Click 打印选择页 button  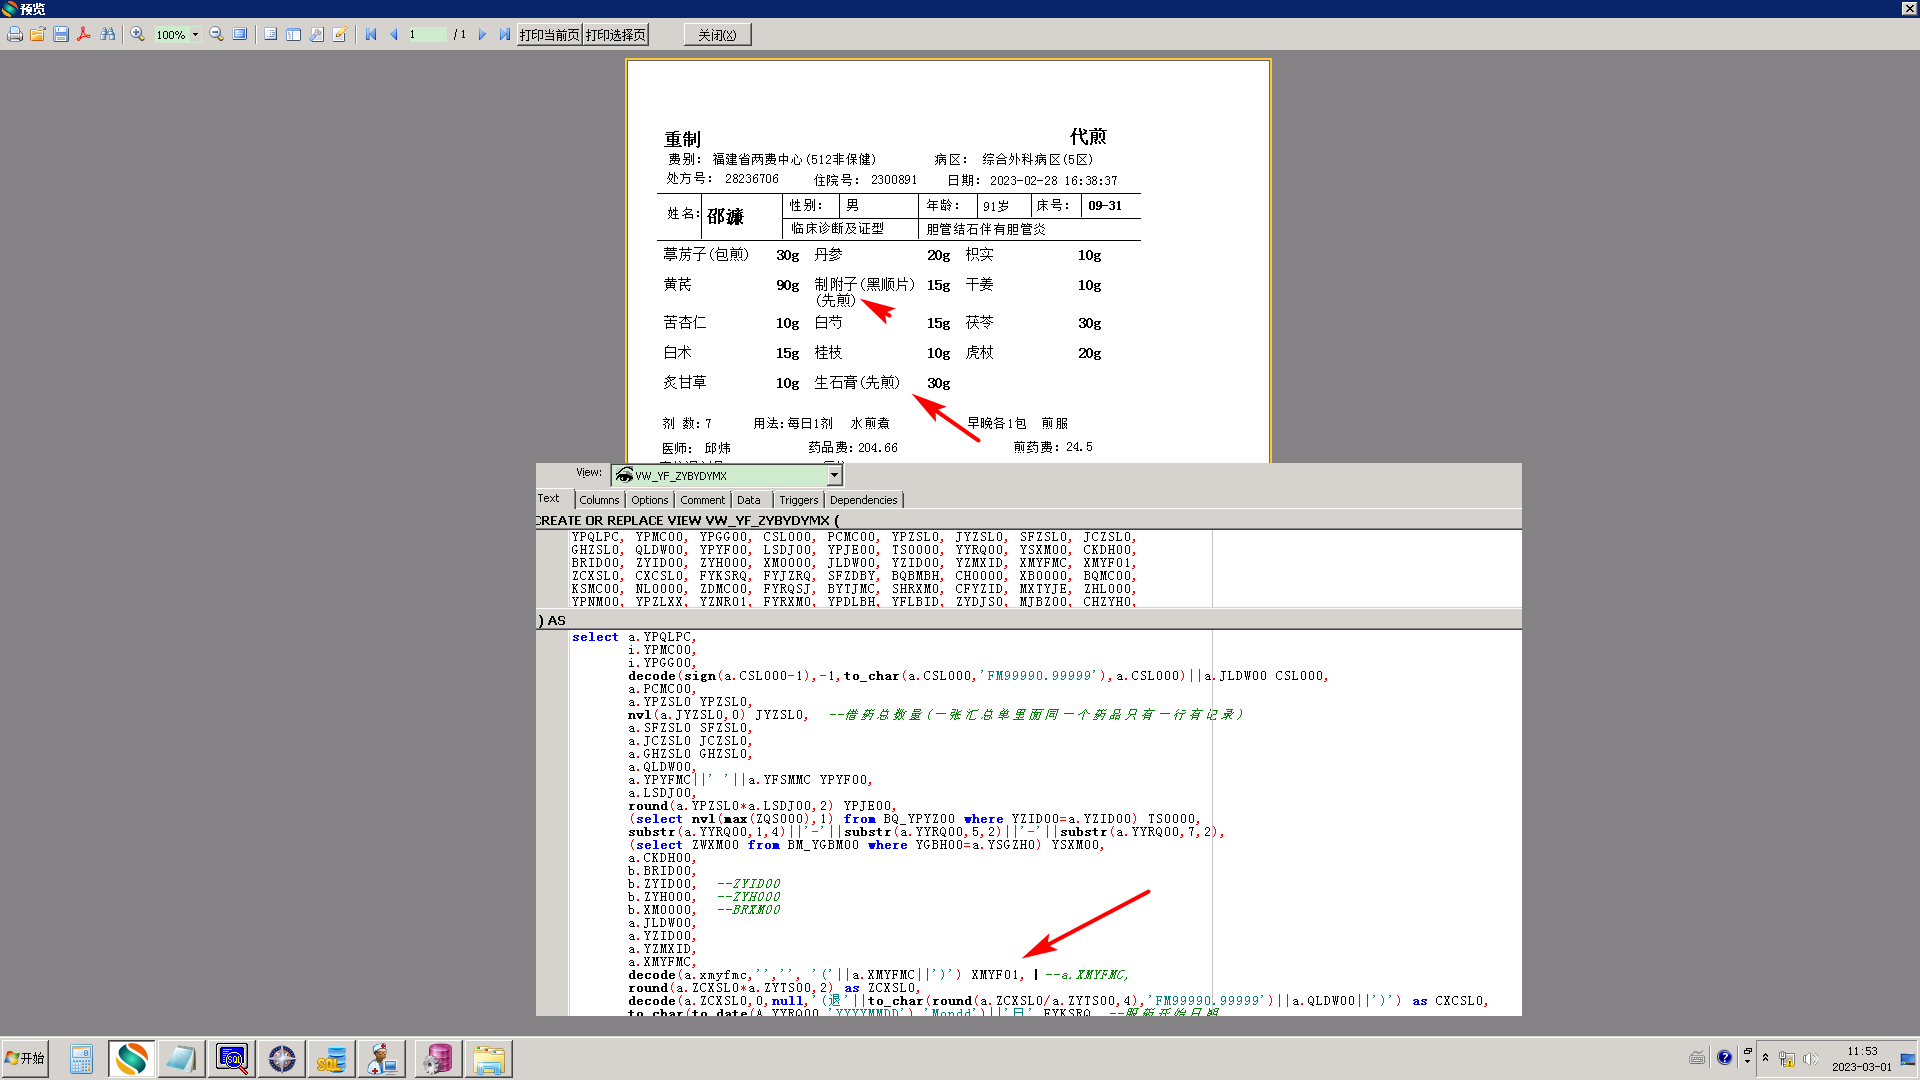click(616, 35)
